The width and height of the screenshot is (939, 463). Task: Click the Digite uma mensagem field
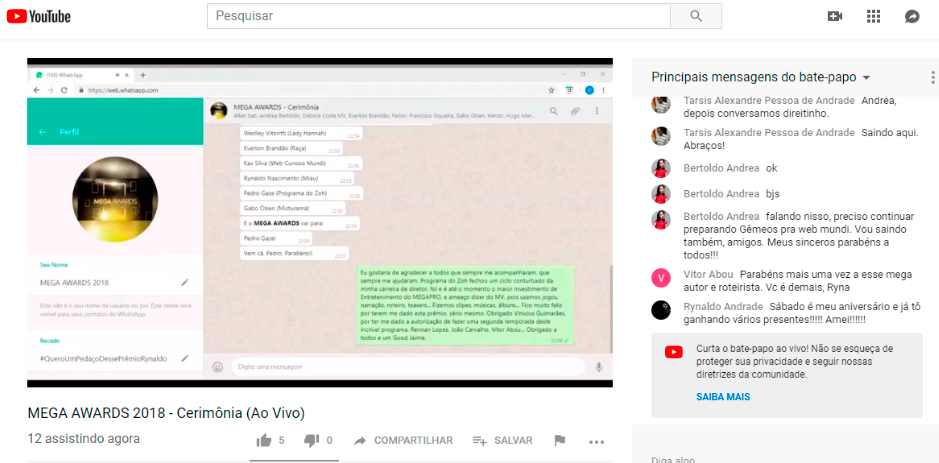408,367
